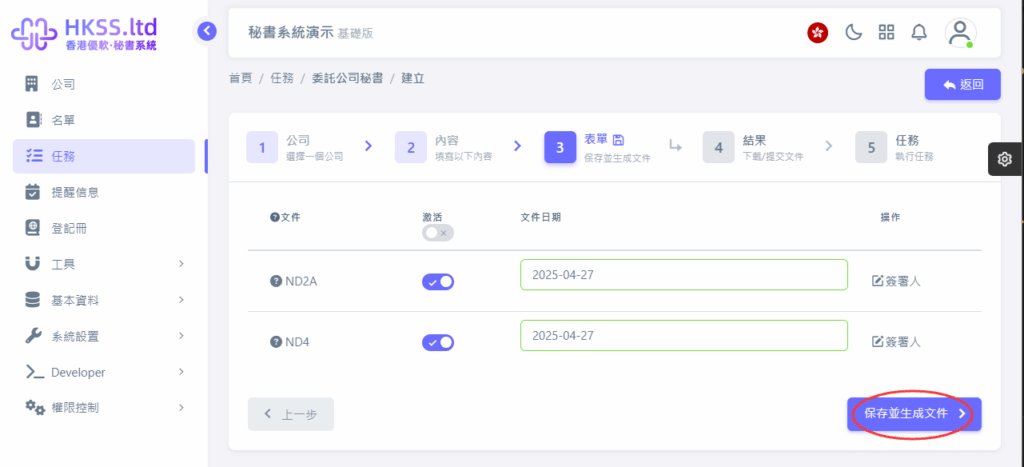
Task: Disable the ND2A activation toggle
Action: [x=438, y=282]
